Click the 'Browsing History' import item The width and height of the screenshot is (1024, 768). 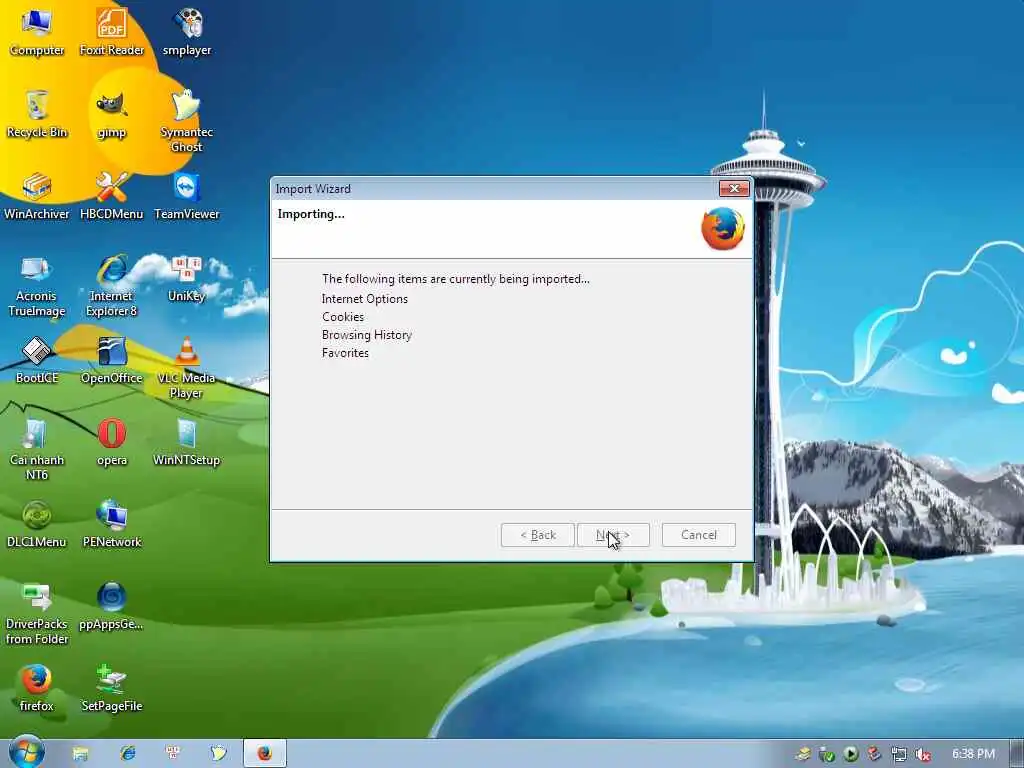point(366,335)
